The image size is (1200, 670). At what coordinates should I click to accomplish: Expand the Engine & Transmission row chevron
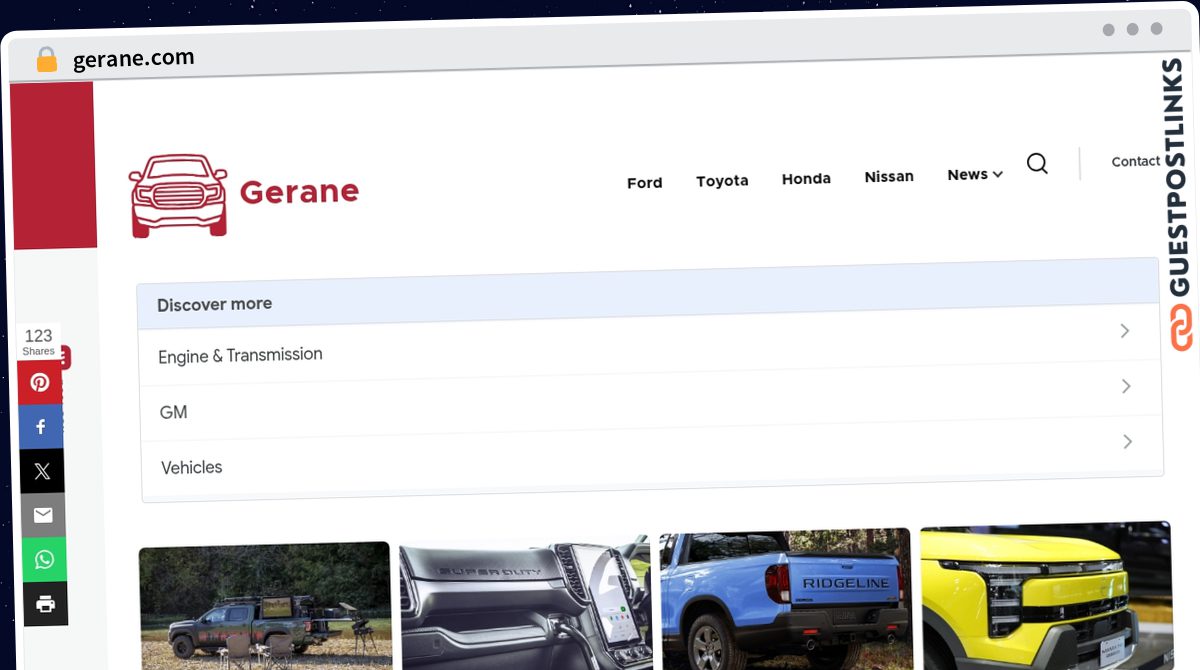click(1125, 331)
